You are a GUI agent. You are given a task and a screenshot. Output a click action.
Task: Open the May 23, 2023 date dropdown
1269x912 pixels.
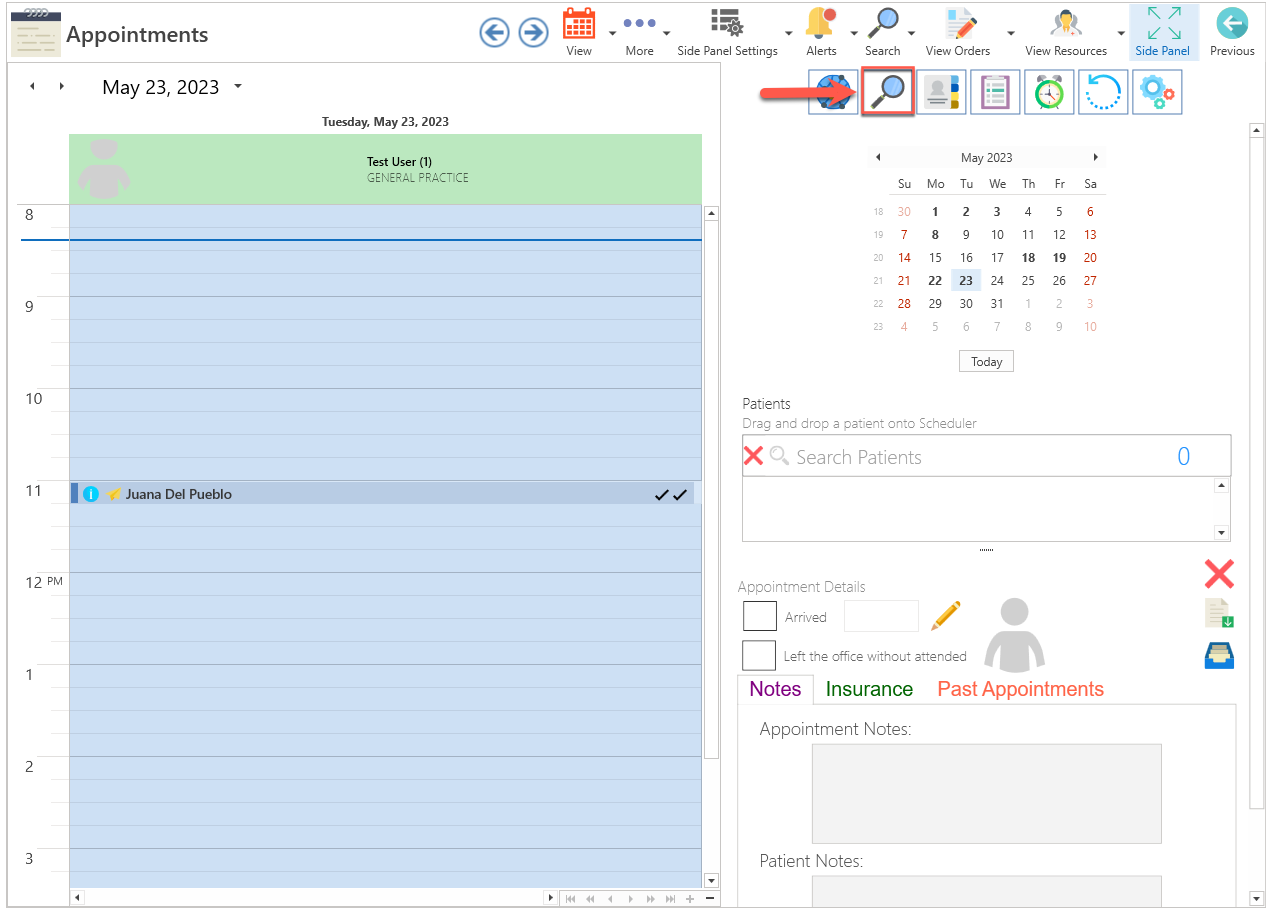[x=238, y=87]
